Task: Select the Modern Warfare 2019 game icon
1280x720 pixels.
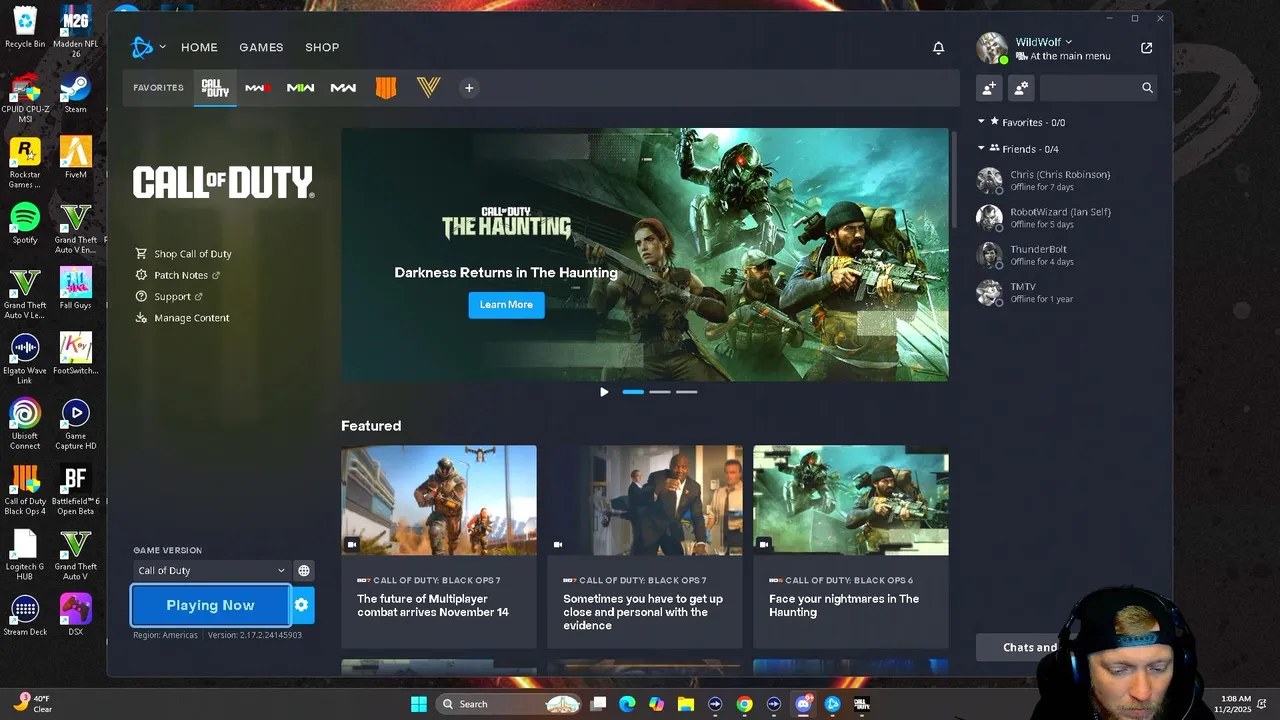Action: click(343, 88)
